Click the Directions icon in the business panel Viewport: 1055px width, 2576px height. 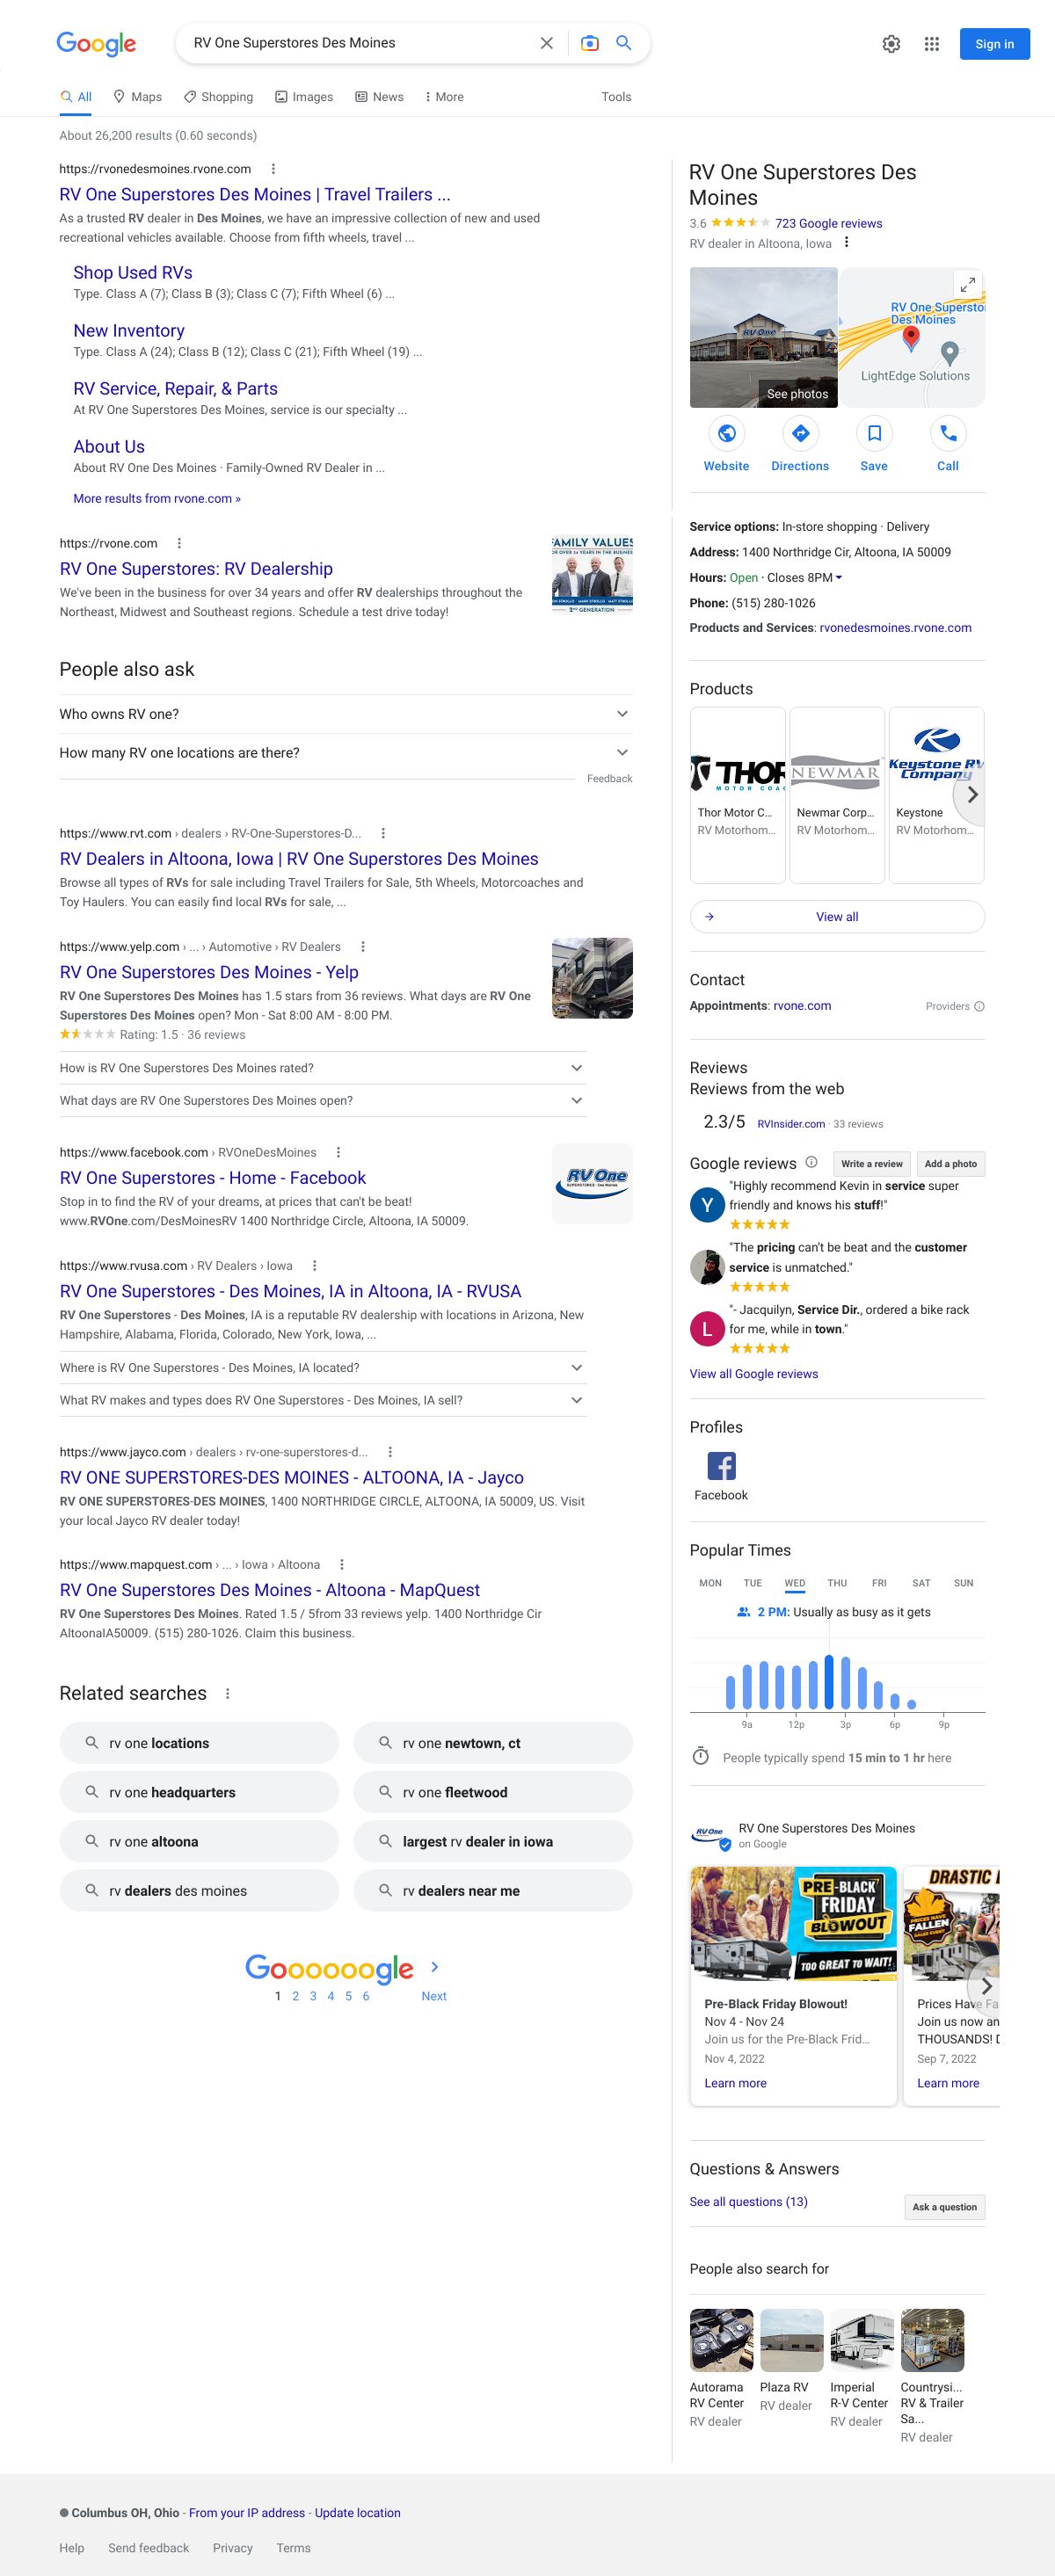800,434
